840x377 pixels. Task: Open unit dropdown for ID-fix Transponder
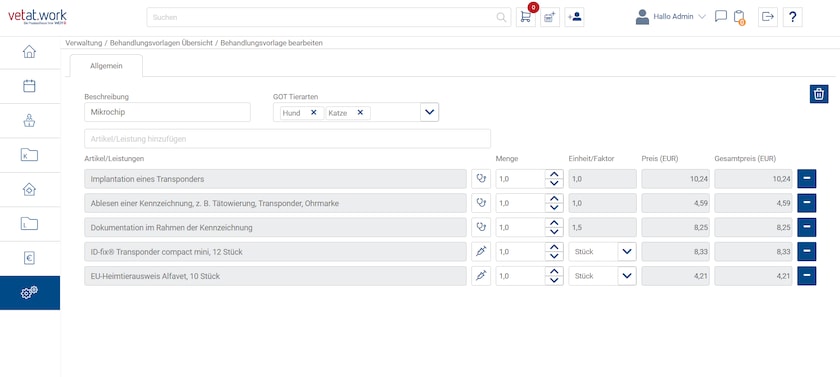(627, 252)
